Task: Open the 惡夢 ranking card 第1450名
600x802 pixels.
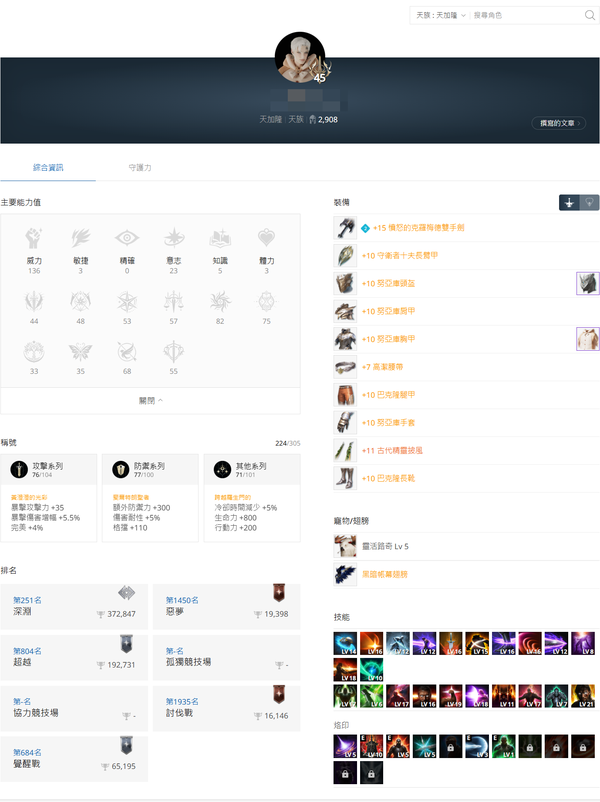Action: click(x=227, y=607)
